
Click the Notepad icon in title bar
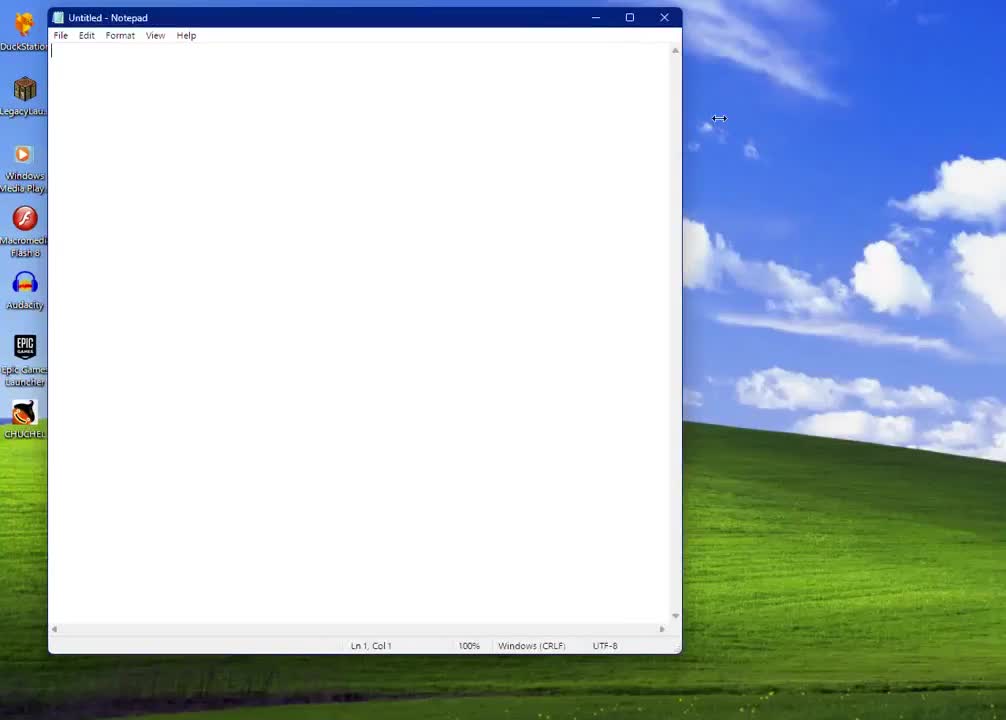pyautogui.click(x=58, y=18)
